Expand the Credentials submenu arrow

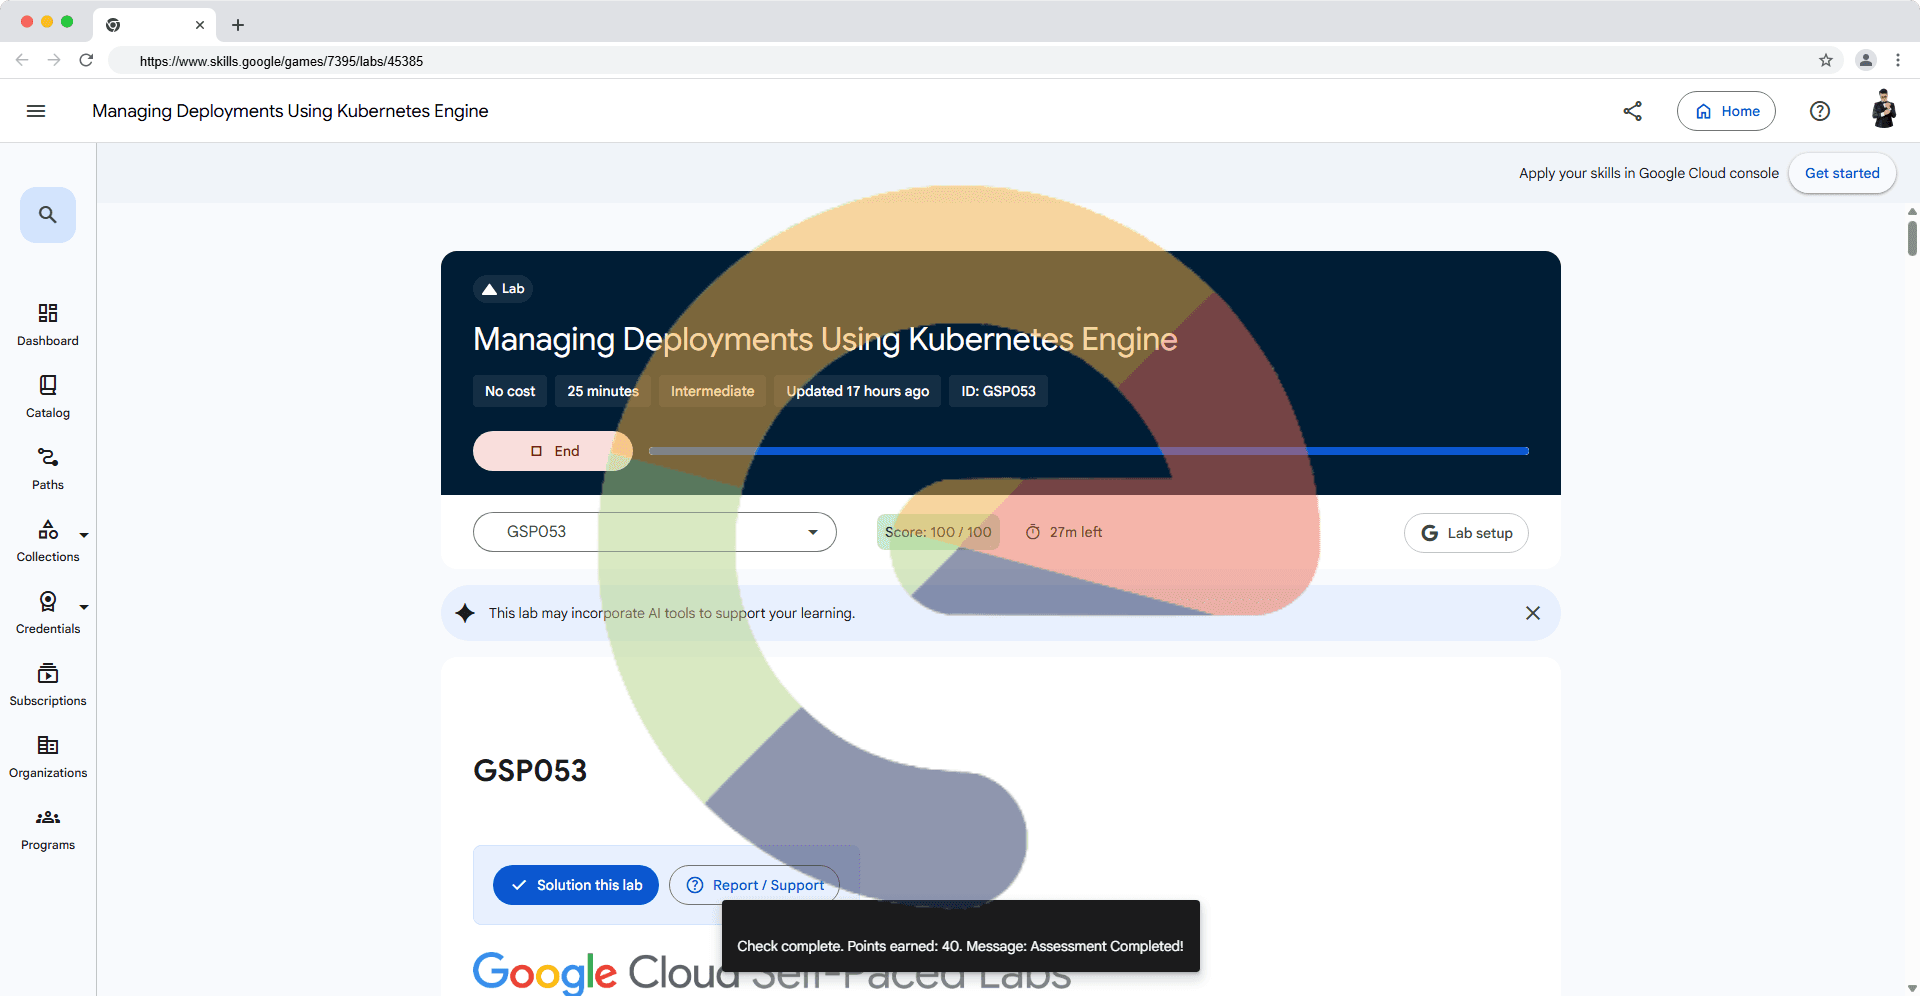[84, 607]
